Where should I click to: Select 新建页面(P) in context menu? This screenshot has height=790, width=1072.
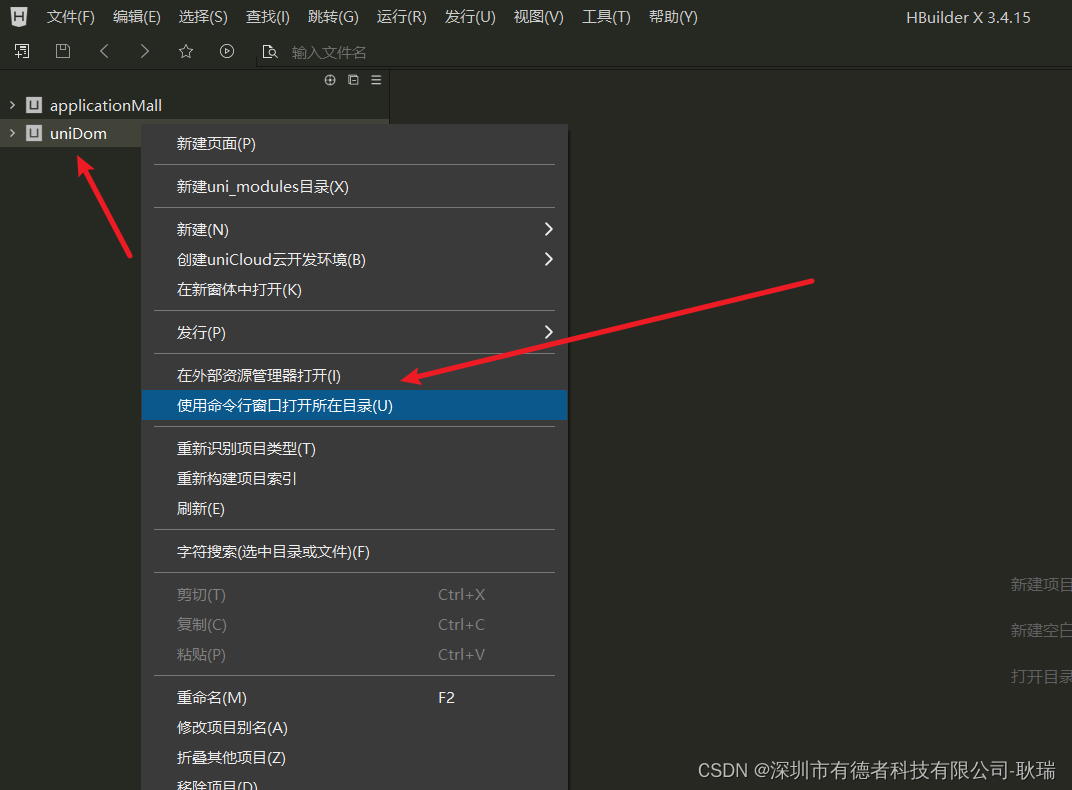(x=354, y=144)
